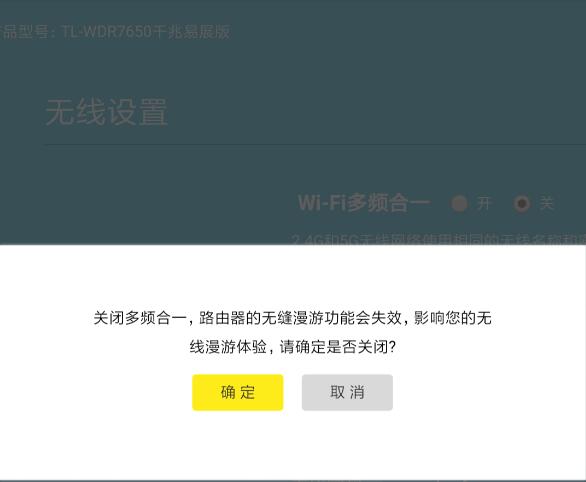This screenshot has width=586, height=482.
Task: Click the 关闭多频合一 warning message first line
Action: (292, 318)
